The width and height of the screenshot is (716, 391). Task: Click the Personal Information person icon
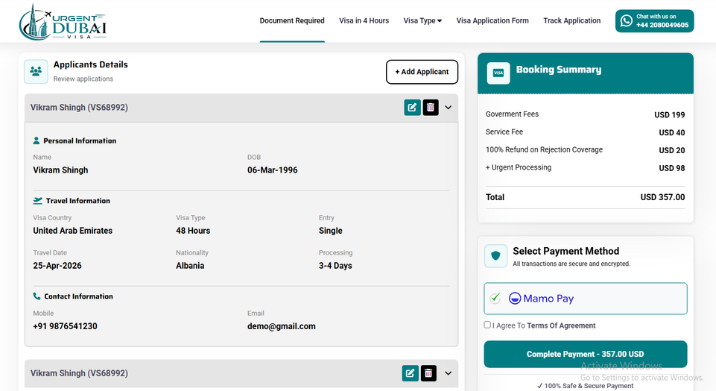tap(36, 141)
